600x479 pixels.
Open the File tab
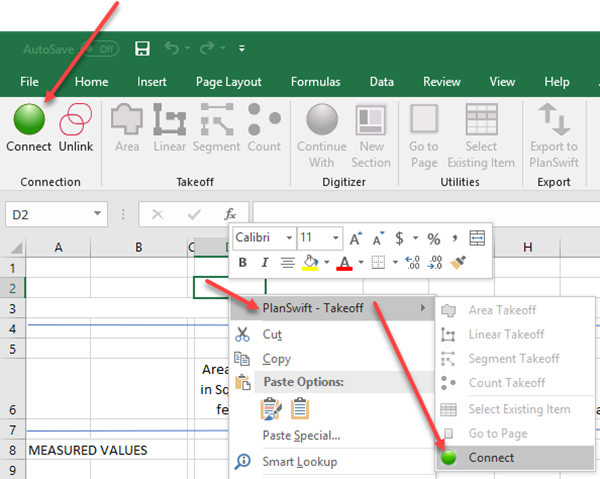[x=29, y=81]
